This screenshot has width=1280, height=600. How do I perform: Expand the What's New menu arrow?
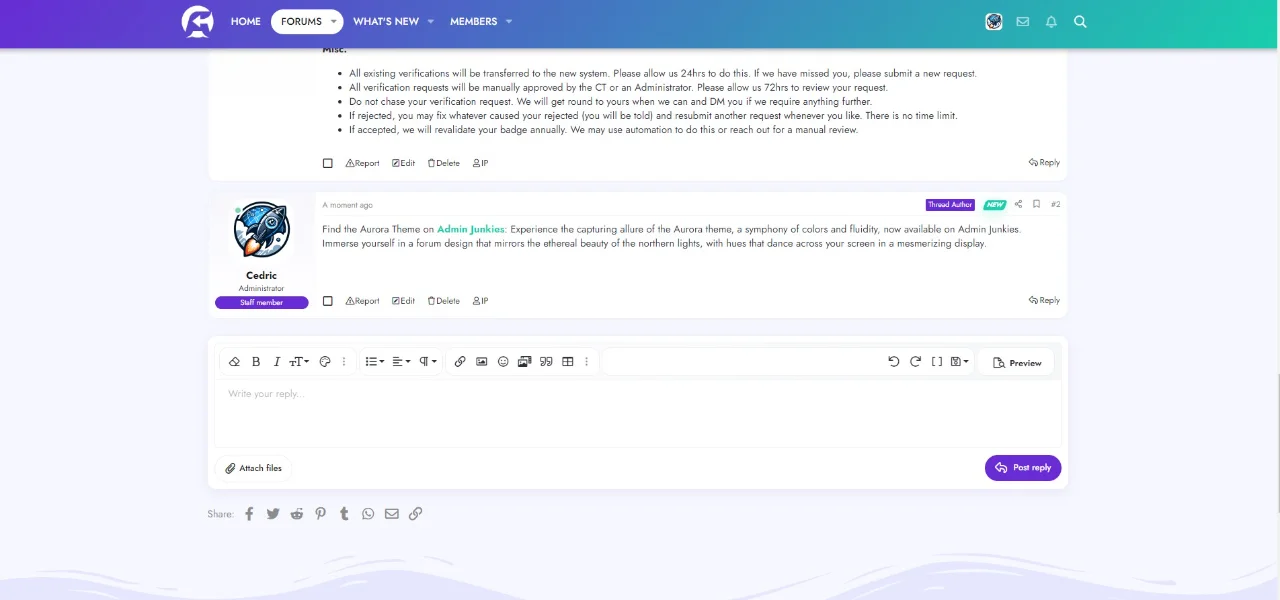click(431, 21)
